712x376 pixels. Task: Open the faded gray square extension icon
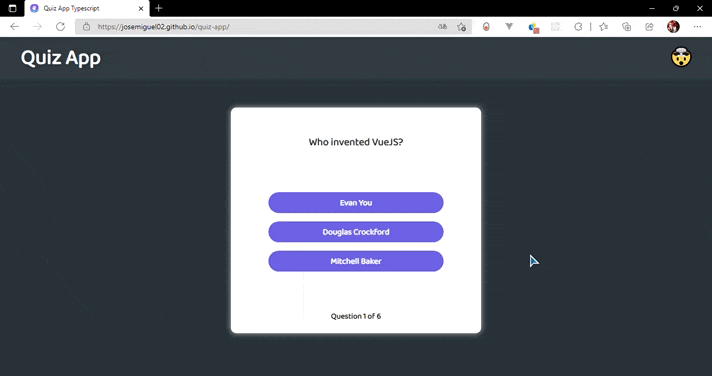click(555, 27)
